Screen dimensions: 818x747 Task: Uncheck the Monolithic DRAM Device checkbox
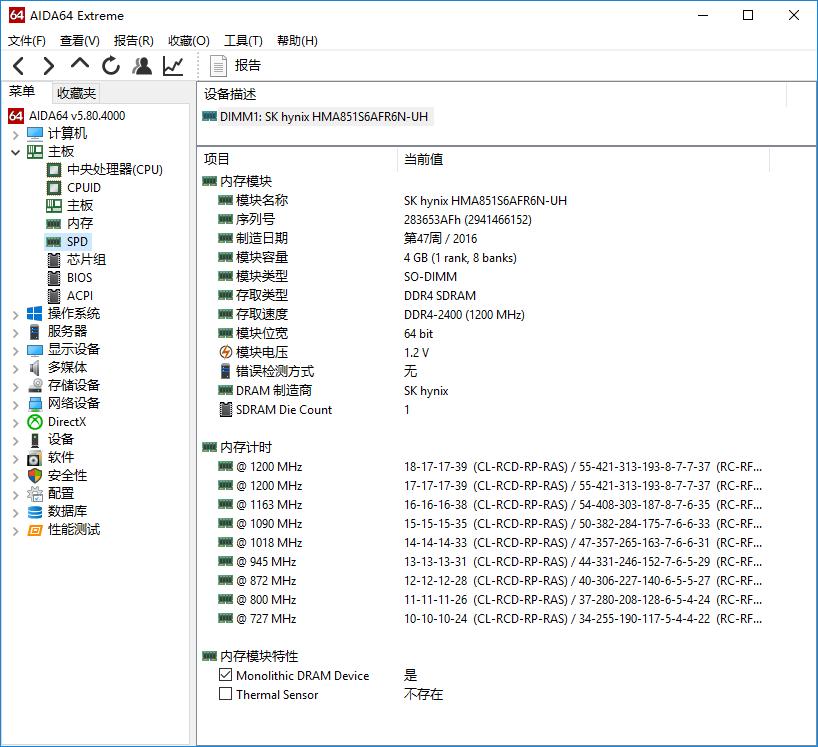click(225, 675)
